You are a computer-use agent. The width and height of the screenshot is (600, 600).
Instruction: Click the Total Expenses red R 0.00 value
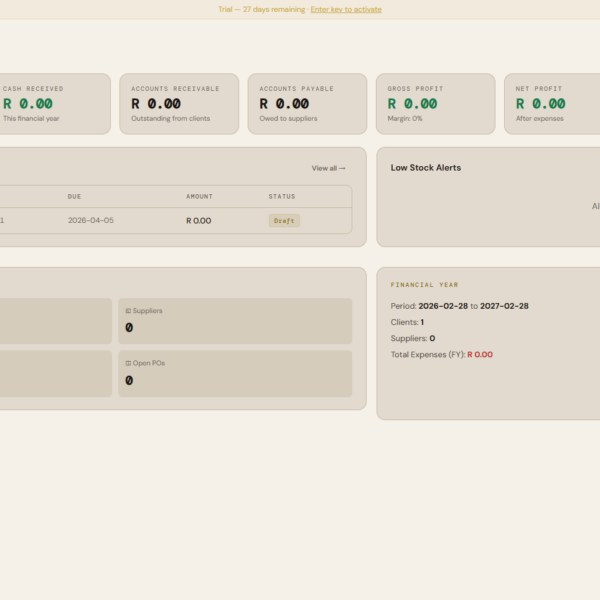[x=480, y=355]
